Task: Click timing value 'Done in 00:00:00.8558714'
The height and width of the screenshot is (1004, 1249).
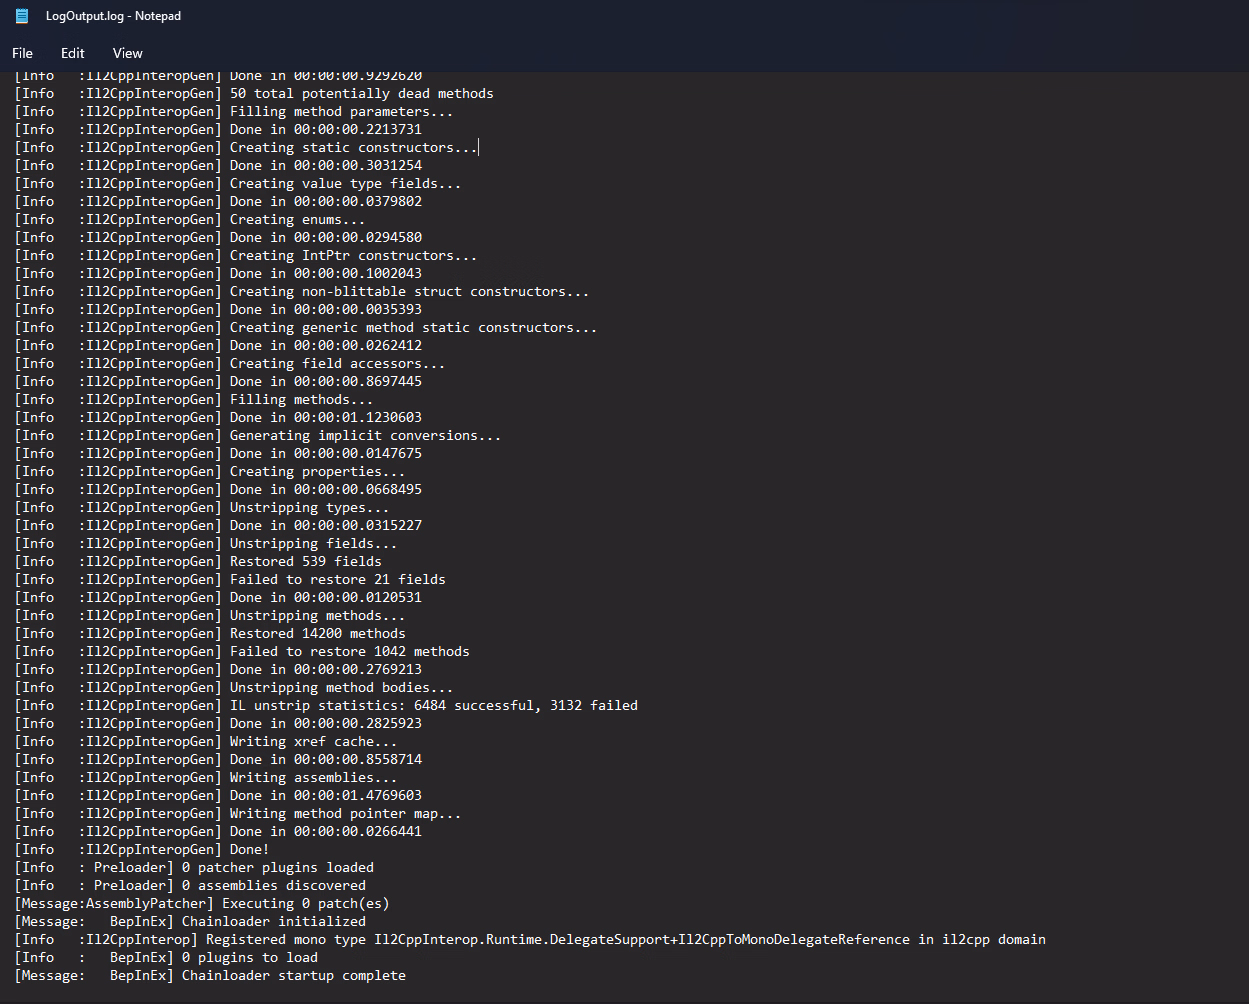Action: click(326, 759)
